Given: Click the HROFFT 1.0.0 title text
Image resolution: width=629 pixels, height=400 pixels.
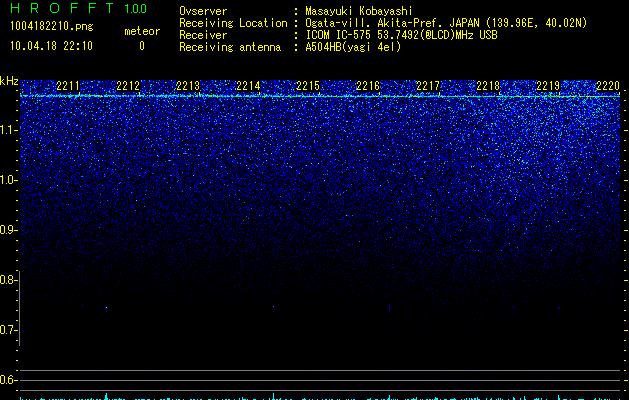Looking at the screenshot, I should click(78, 8).
